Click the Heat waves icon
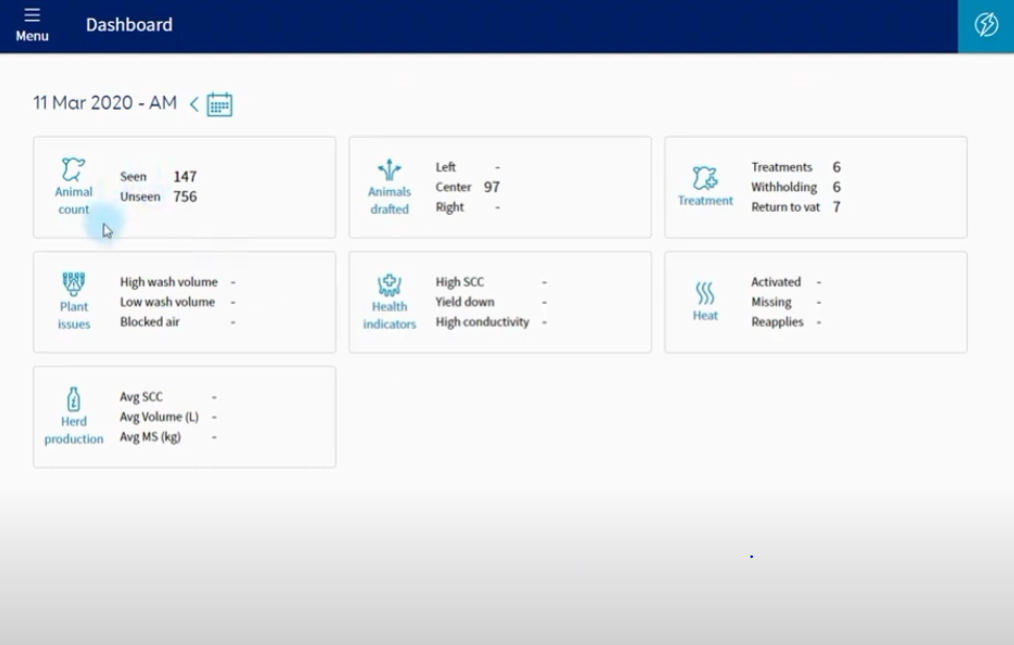Image resolution: width=1014 pixels, height=645 pixels. pos(705,293)
